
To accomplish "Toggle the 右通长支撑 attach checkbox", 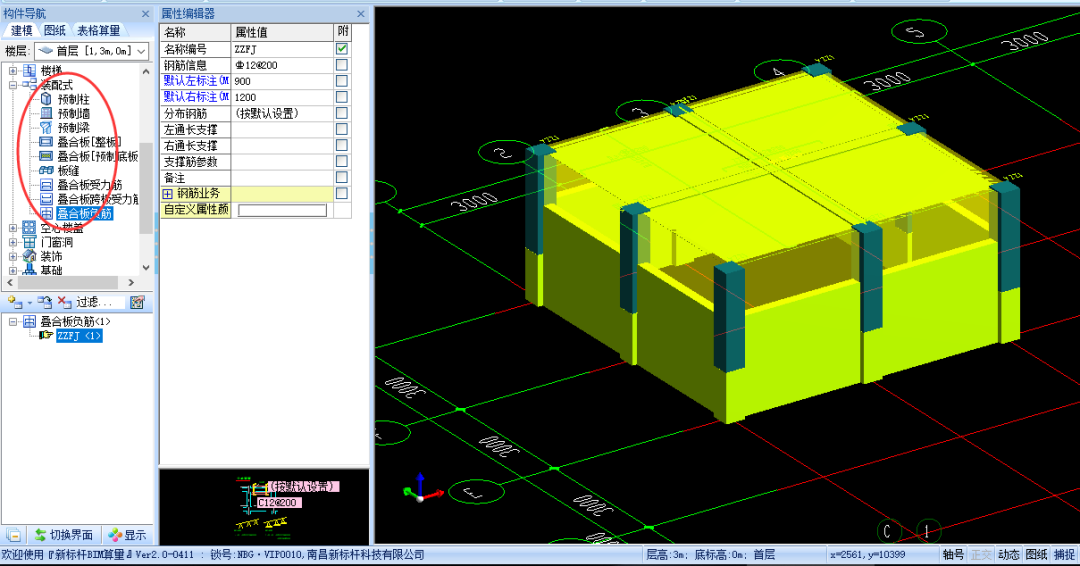I will pyautogui.click(x=342, y=145).
